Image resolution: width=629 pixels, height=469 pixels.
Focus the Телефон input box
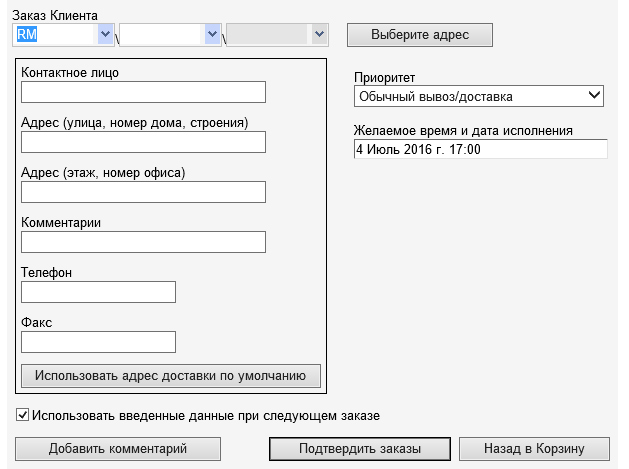click(x=98, y=292)
